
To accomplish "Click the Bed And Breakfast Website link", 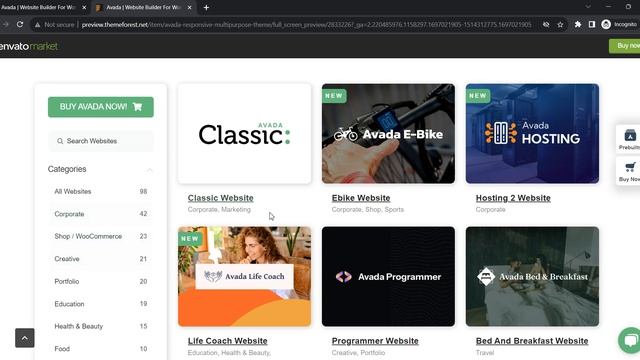I will pyautogui.click(x=532, y=341).
